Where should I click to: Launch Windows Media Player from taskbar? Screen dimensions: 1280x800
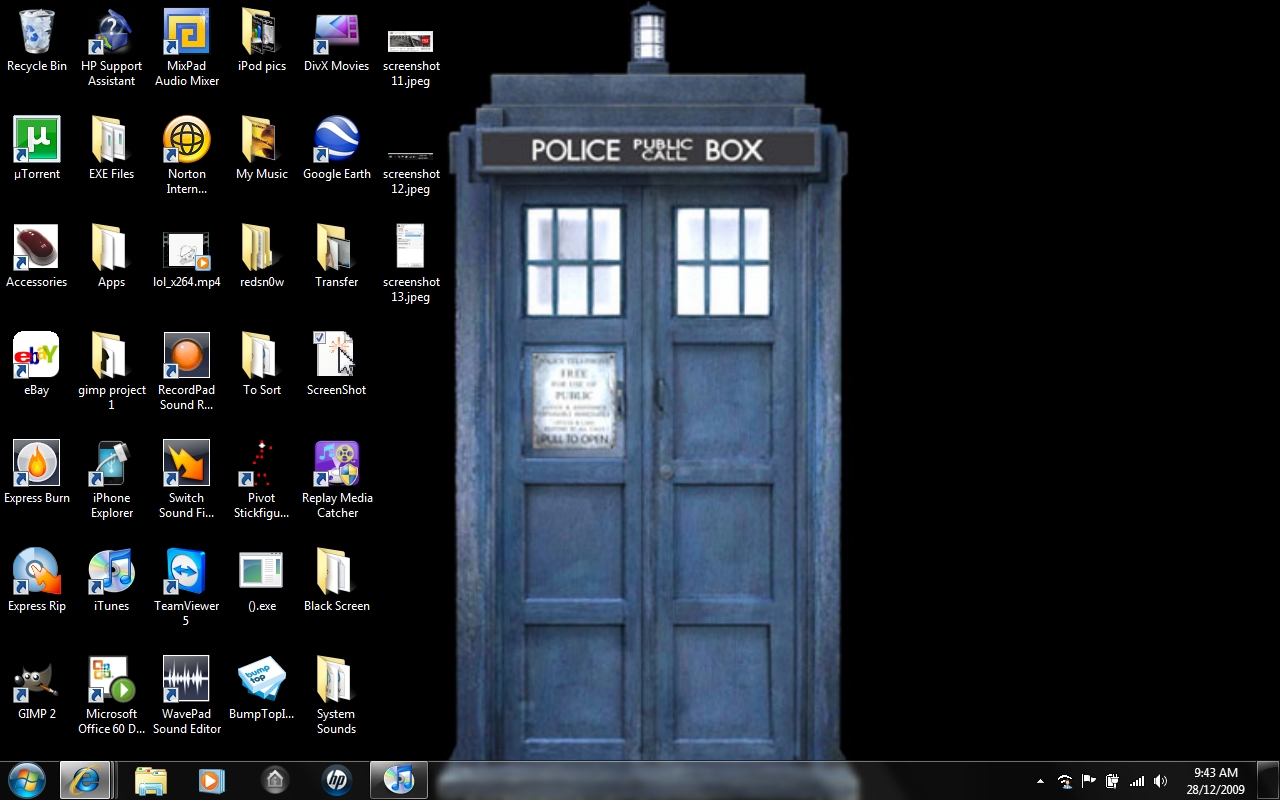coord(211,780)
